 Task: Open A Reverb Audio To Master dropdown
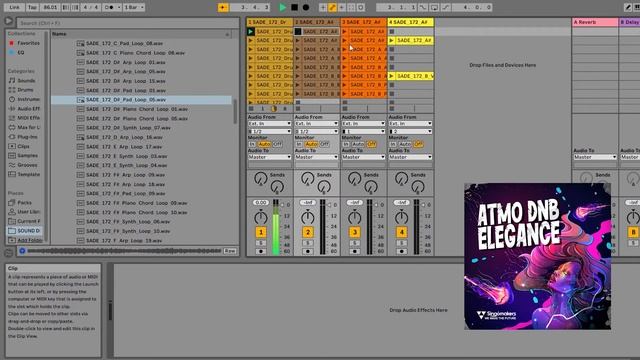(x=595, y=157)
